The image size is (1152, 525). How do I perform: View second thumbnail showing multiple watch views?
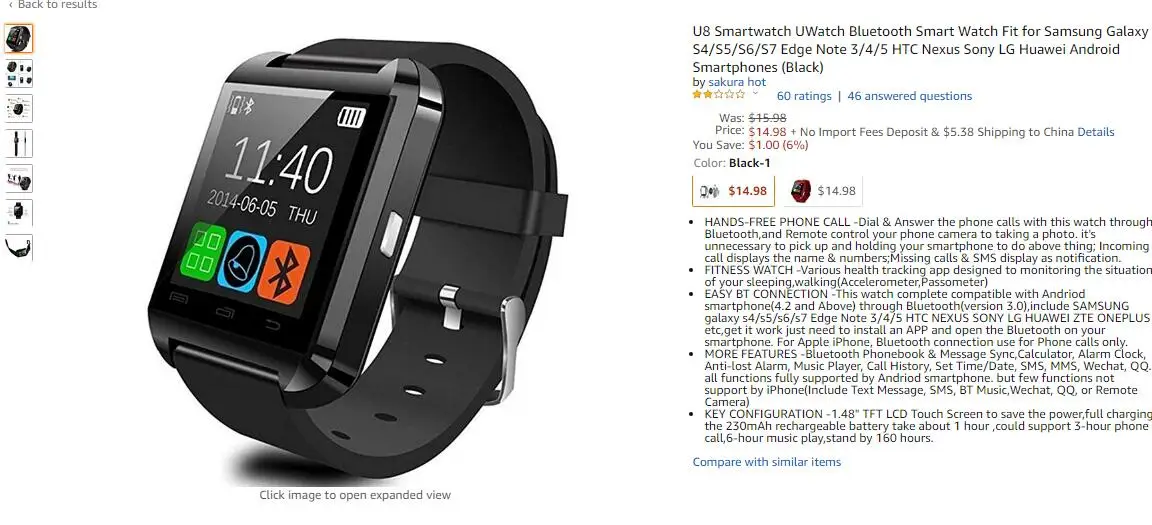[18, 73]
